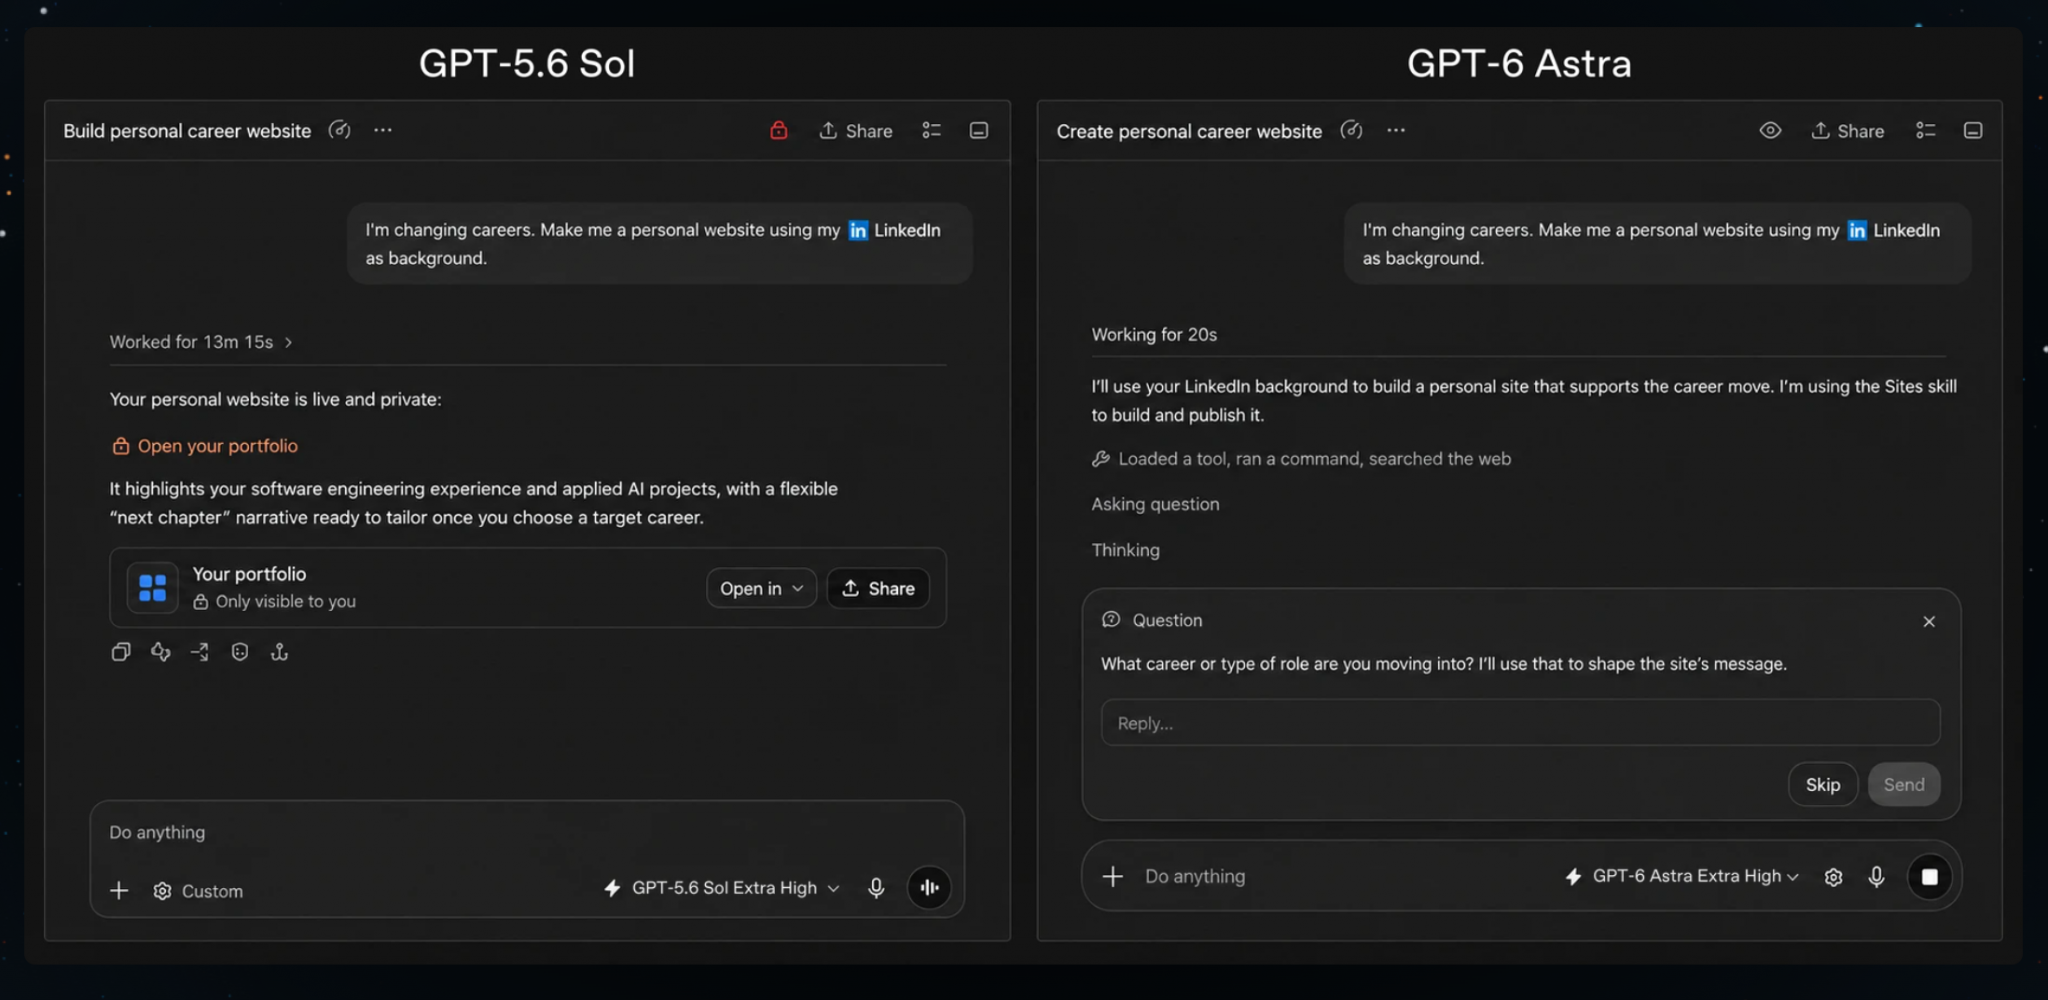Expand the "Worked for 13m 15s" details

click(201, 342)
